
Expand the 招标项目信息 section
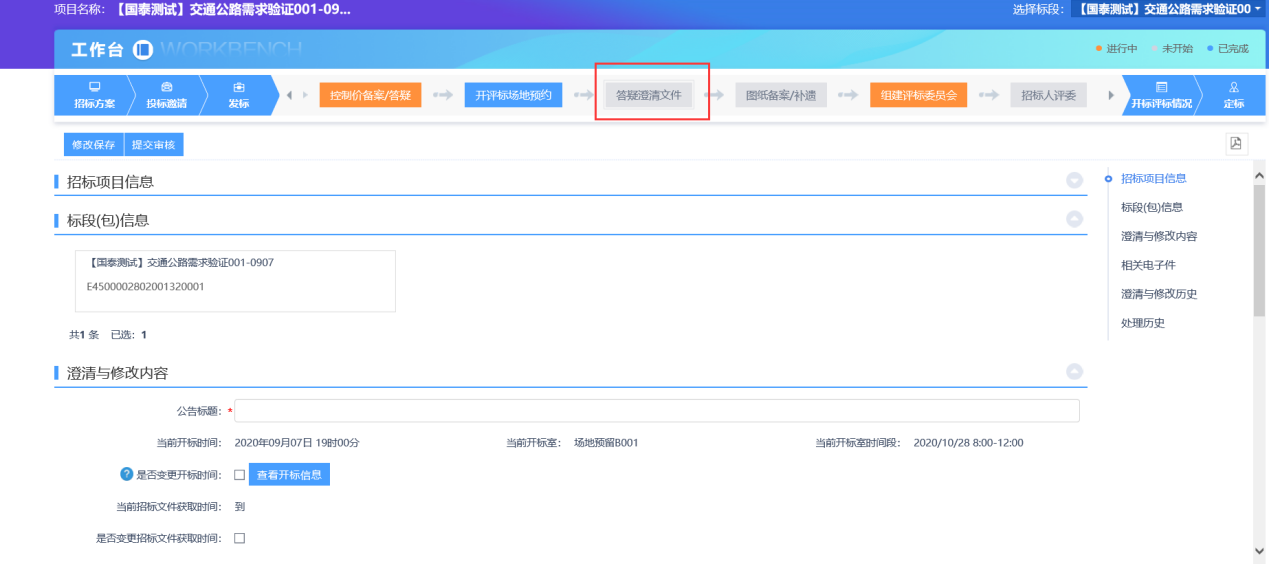click(1075, 181)
